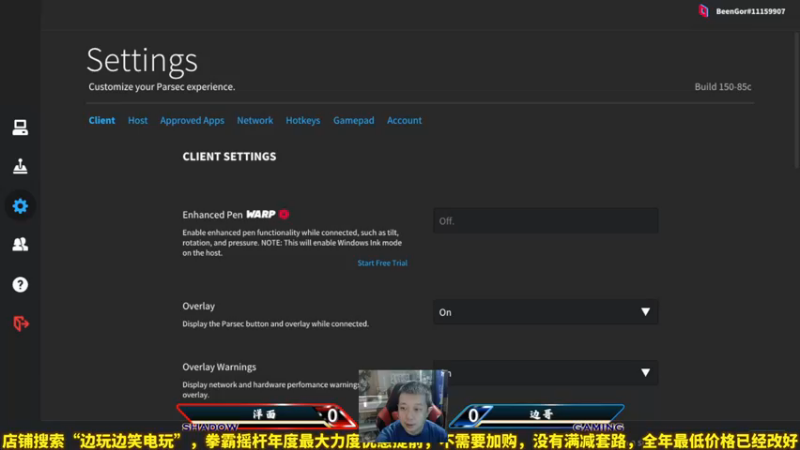The image size is (800, 450).
Task: Open the Approved Apps tab
Action: pos(192,120)
